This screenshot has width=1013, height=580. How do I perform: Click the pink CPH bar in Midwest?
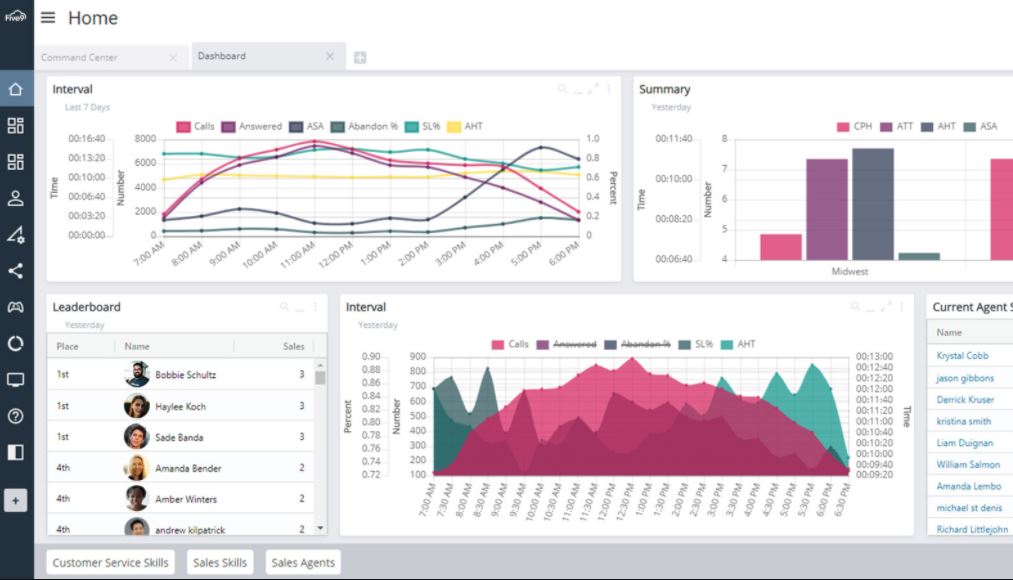point(780,247)
